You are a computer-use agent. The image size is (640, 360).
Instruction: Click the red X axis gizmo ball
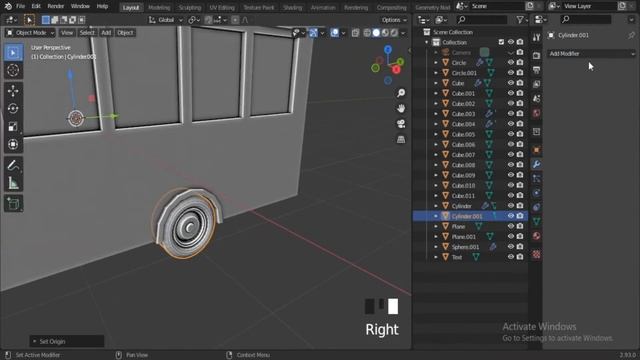pos(396,70)
